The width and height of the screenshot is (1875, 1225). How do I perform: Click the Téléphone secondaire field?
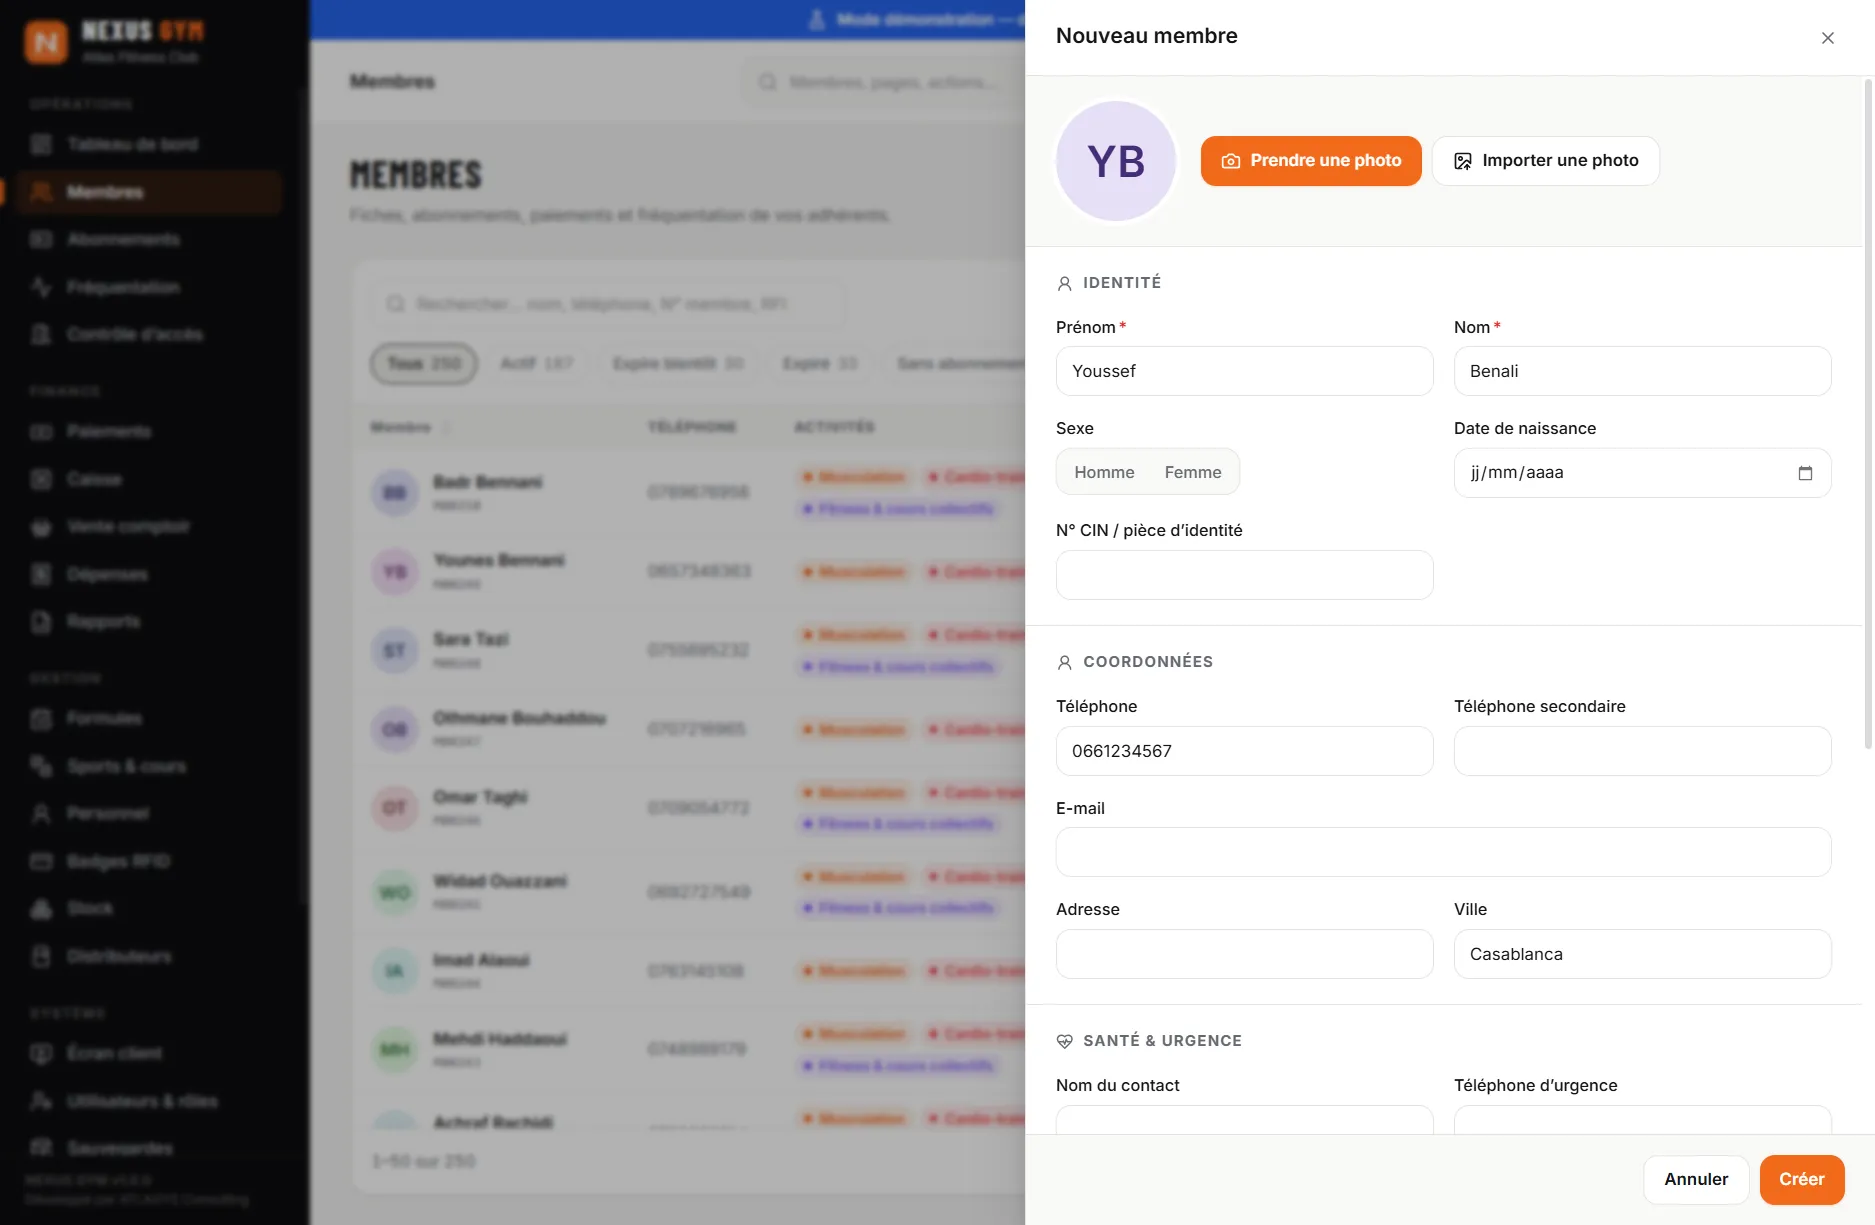[1642, 751]
